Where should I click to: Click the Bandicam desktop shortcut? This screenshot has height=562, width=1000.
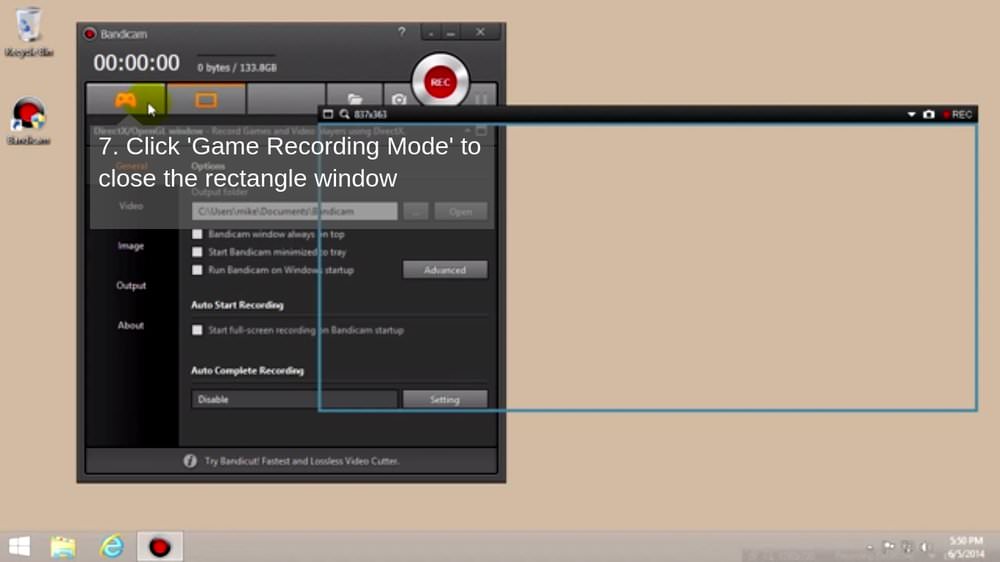[29, 121]
